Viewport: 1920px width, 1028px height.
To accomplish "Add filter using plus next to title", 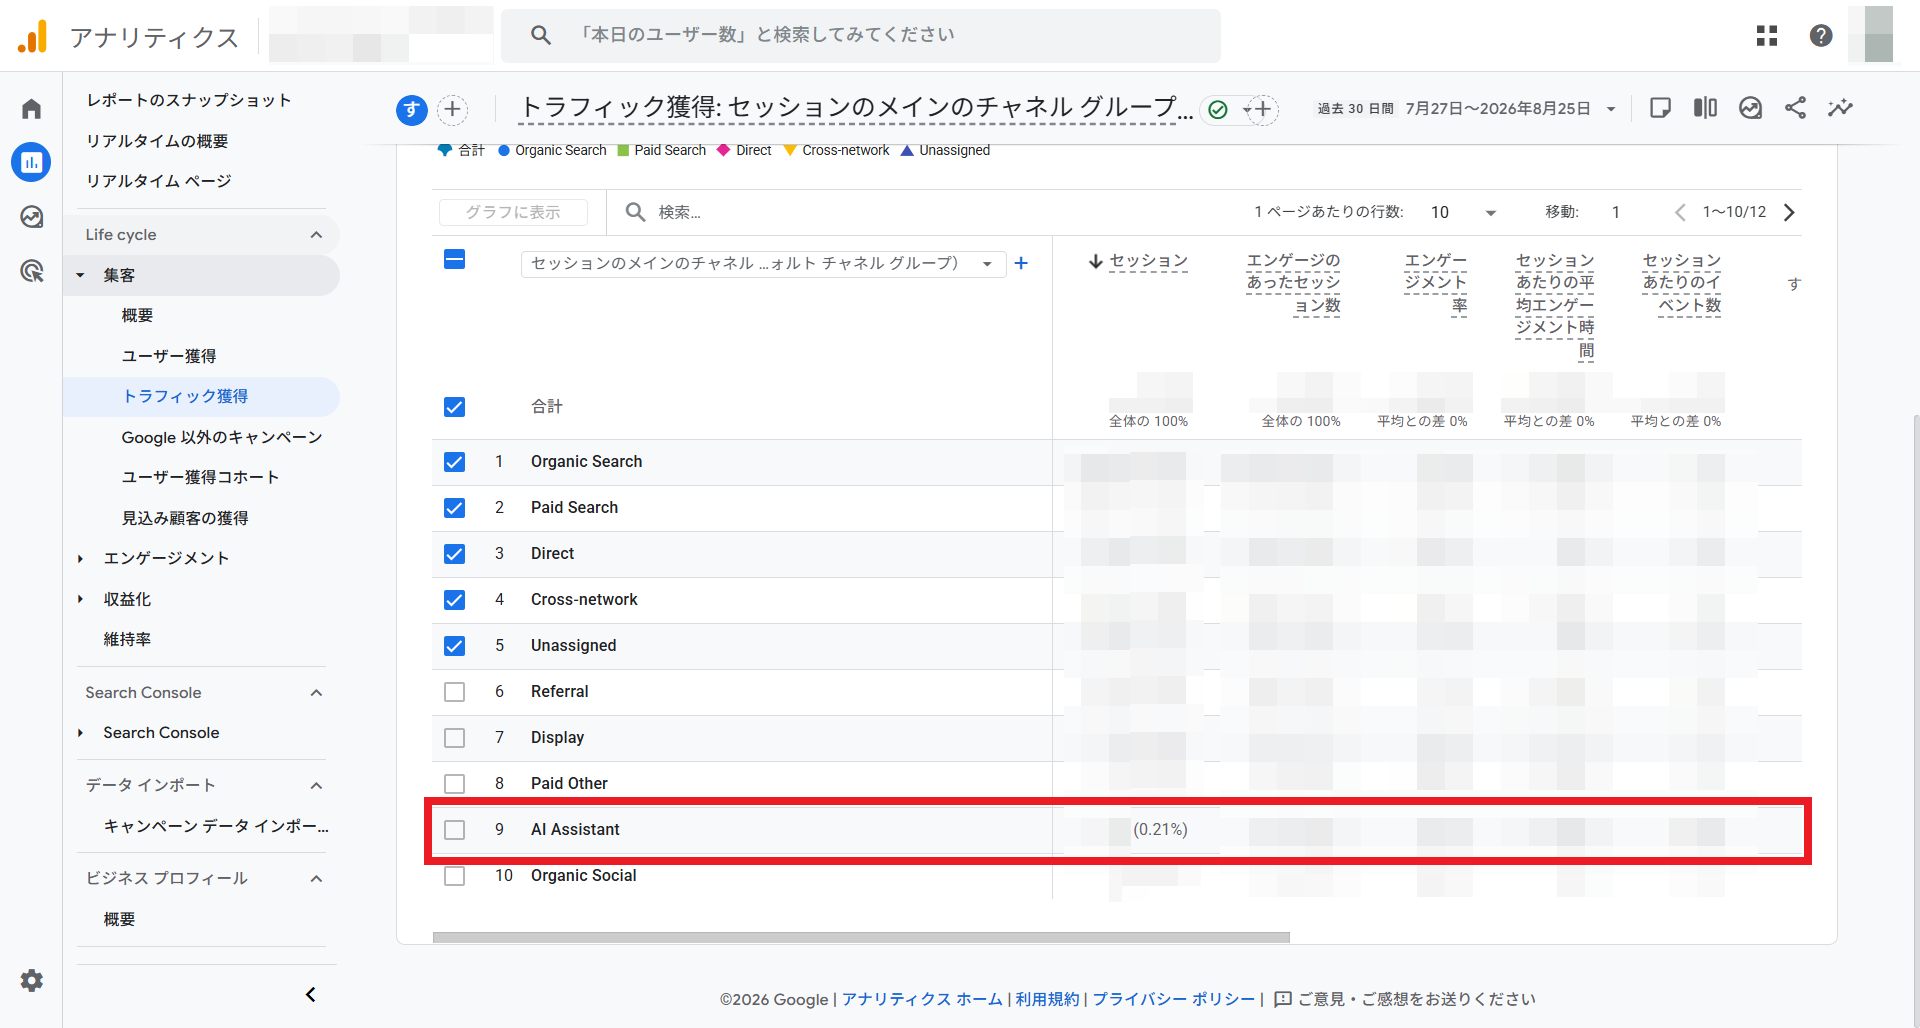I will pos(1262,109).
